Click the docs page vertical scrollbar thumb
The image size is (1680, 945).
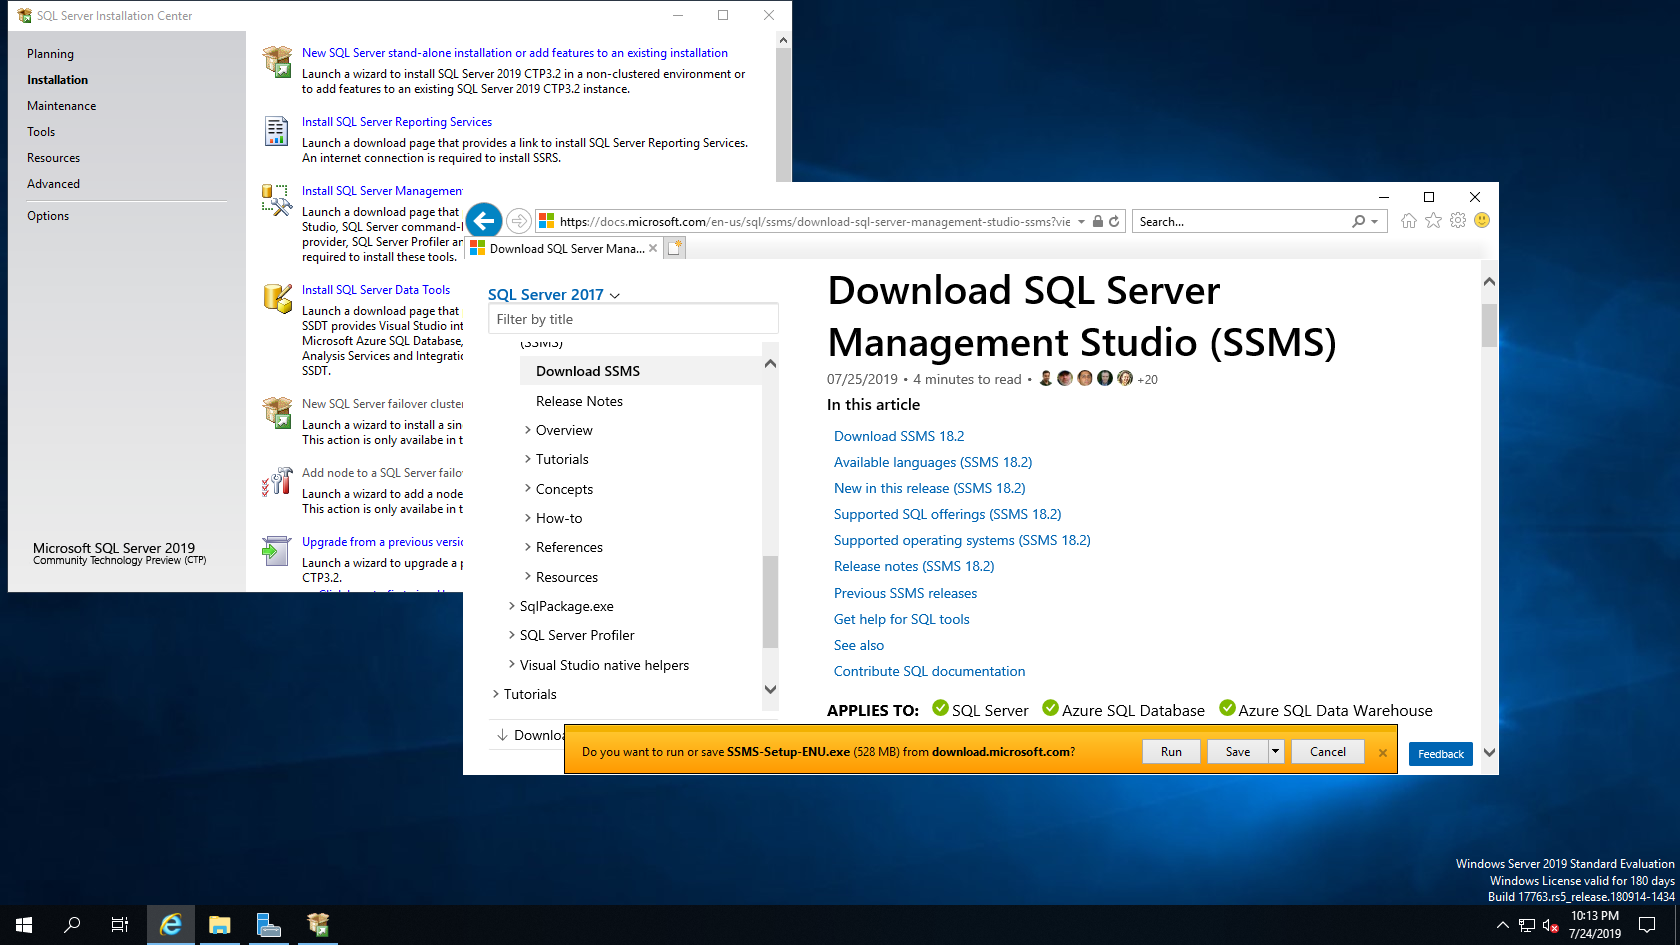(x=1489, y=326)
